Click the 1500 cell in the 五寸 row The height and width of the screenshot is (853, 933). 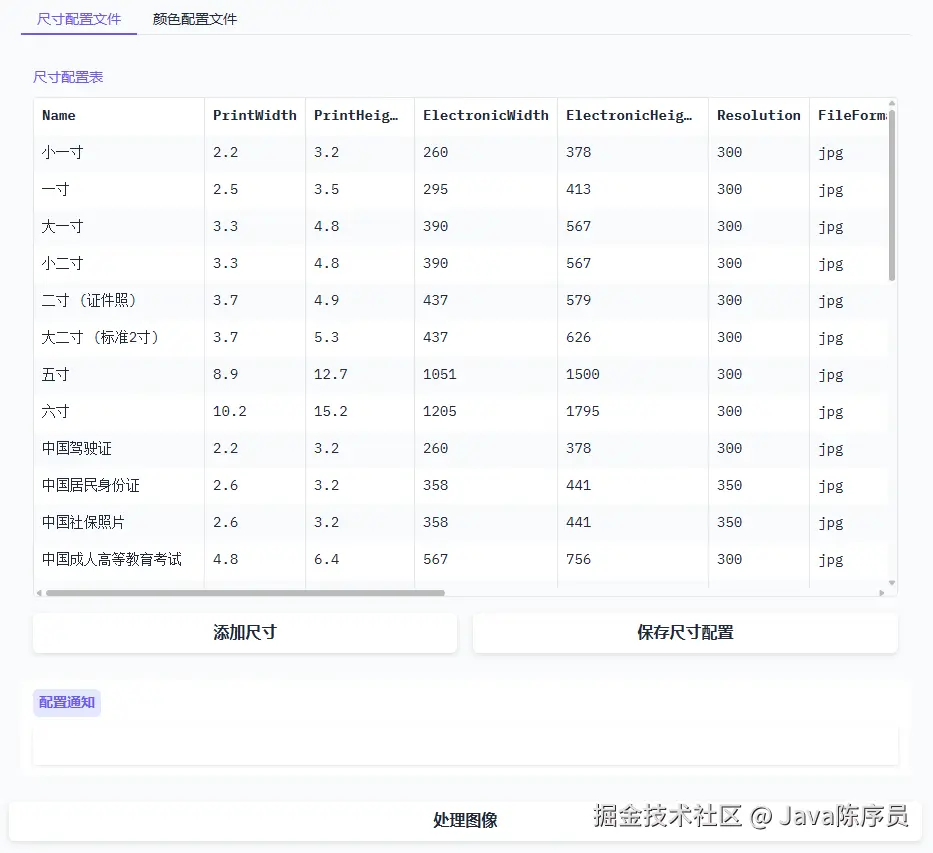tap(633, 375)
